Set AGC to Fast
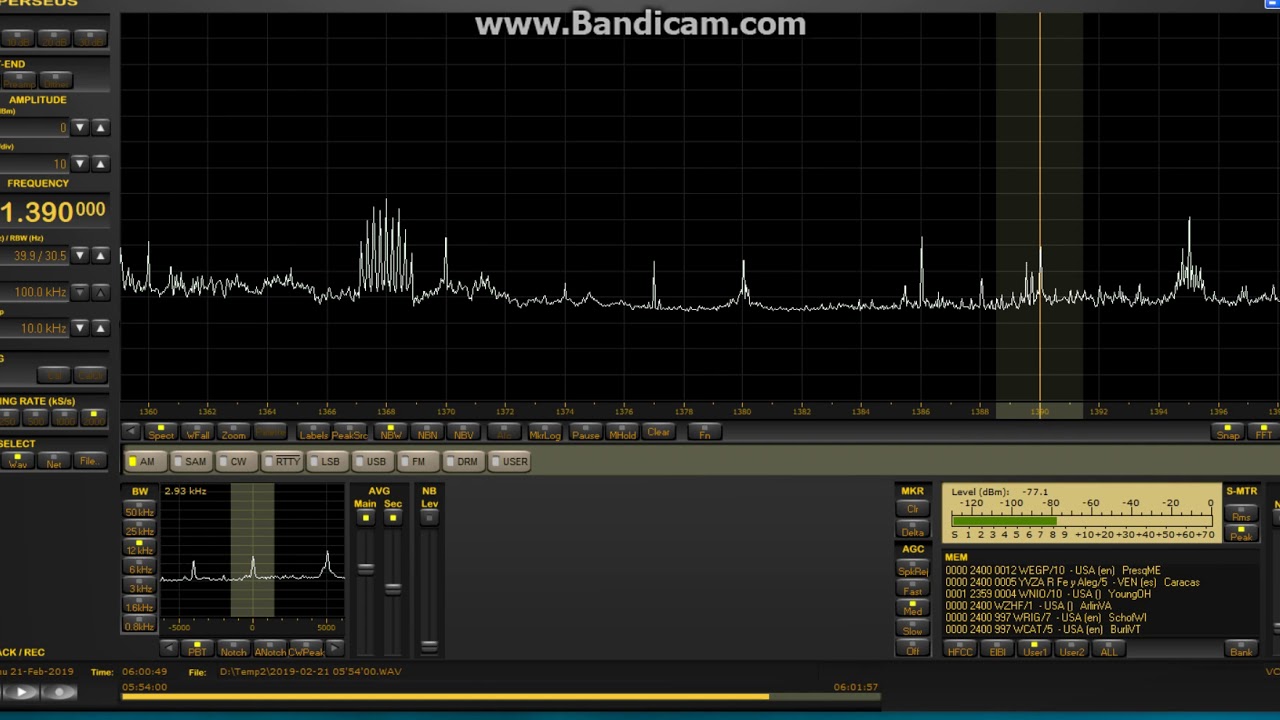 [912, 590]
